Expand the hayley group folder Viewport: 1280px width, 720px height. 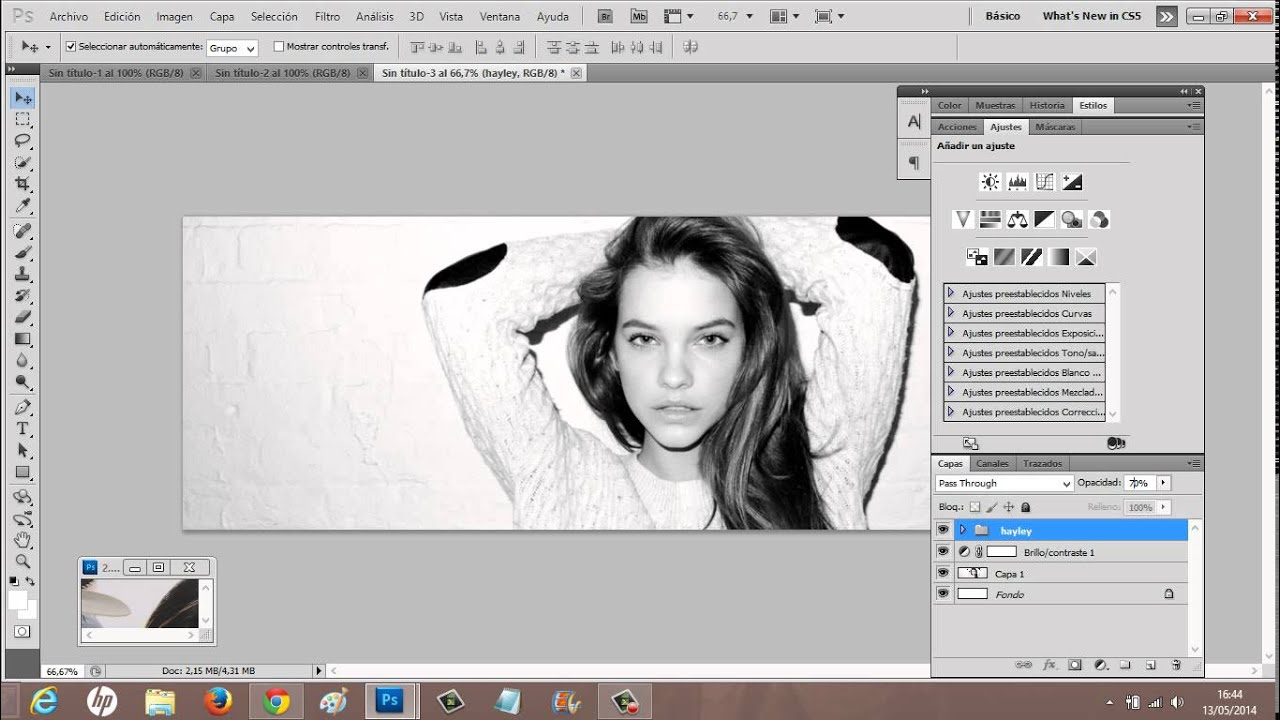963,530
